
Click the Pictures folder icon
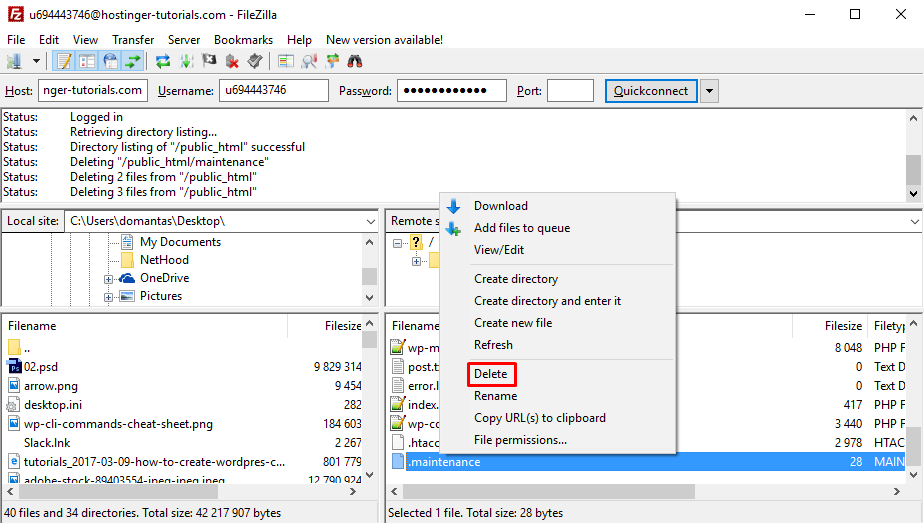tap(127, 296)
